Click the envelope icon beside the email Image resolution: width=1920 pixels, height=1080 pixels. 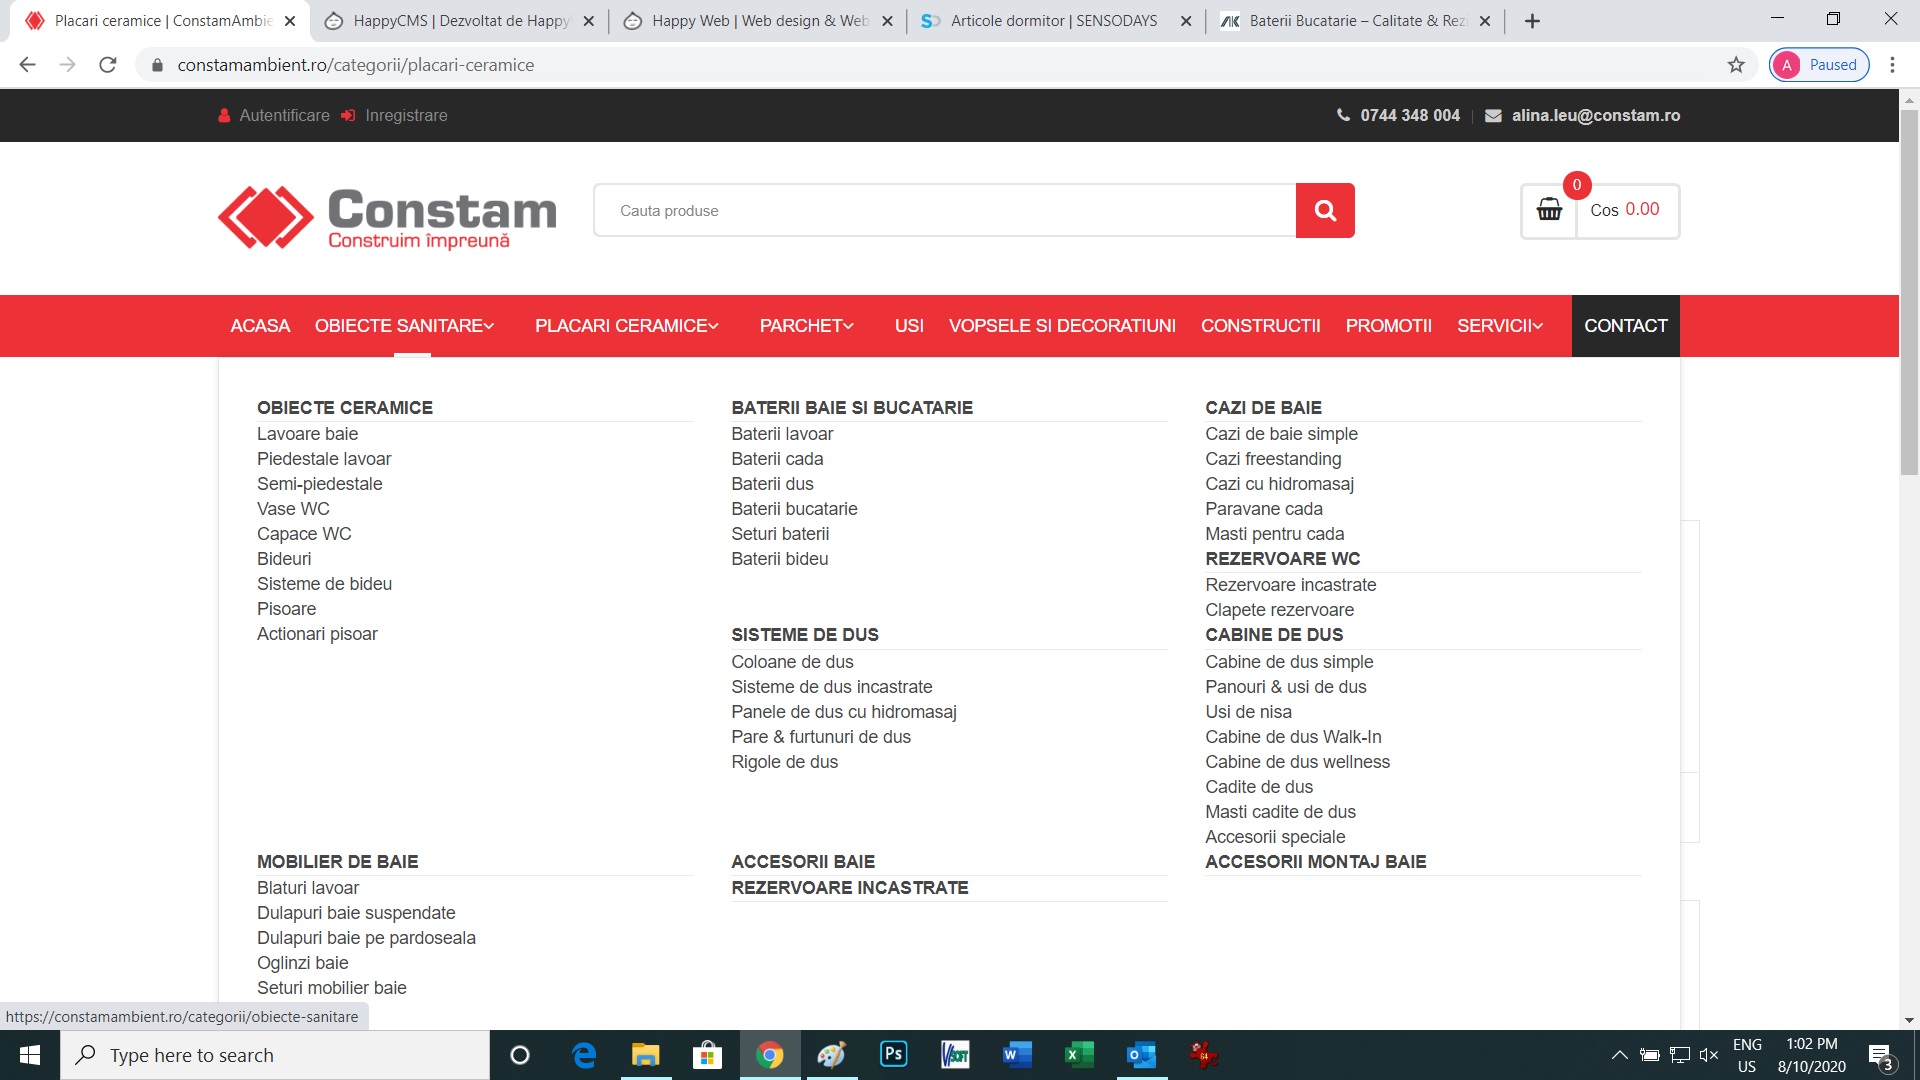(1493, 116)
